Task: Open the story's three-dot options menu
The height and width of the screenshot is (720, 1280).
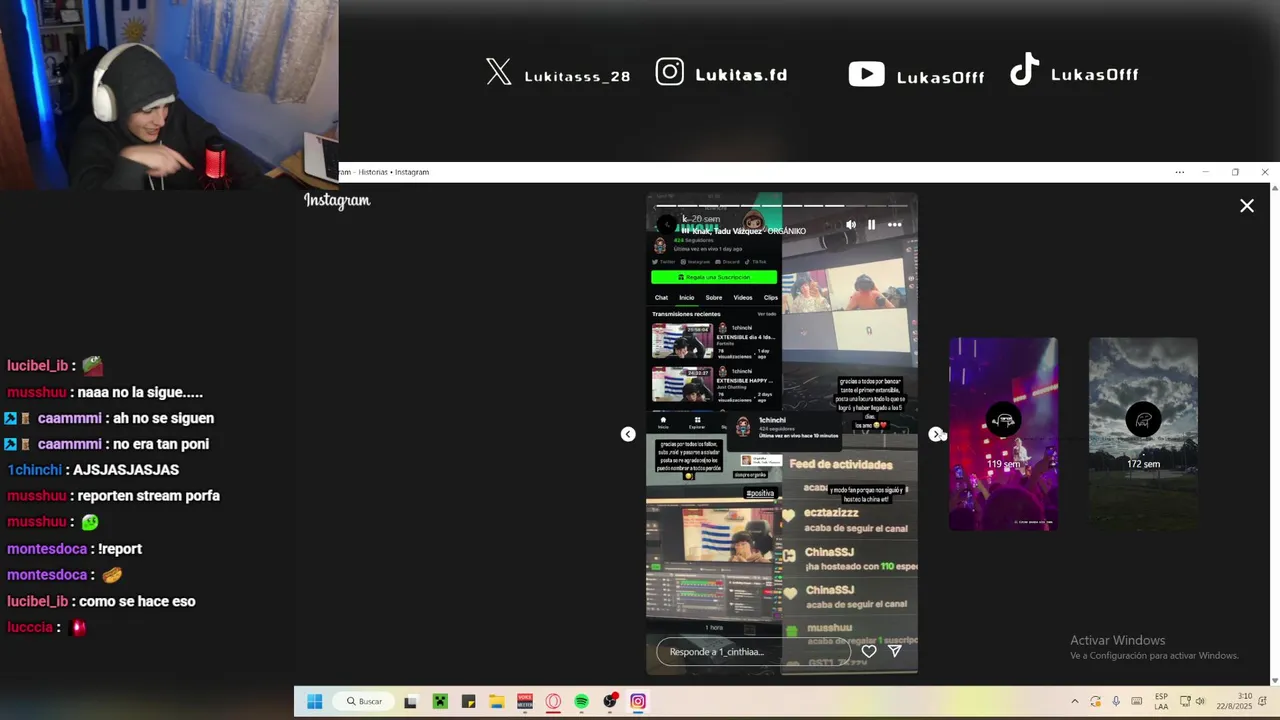Action: pyautogui.click(x=894, y=225)
